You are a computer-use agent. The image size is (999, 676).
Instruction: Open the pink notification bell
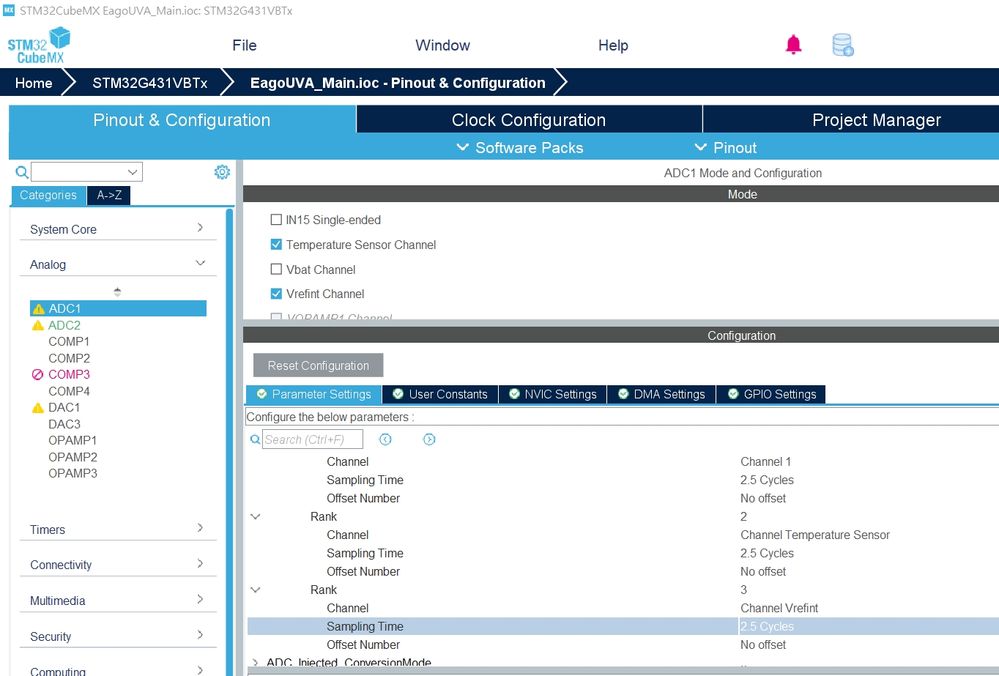(793, 45)
